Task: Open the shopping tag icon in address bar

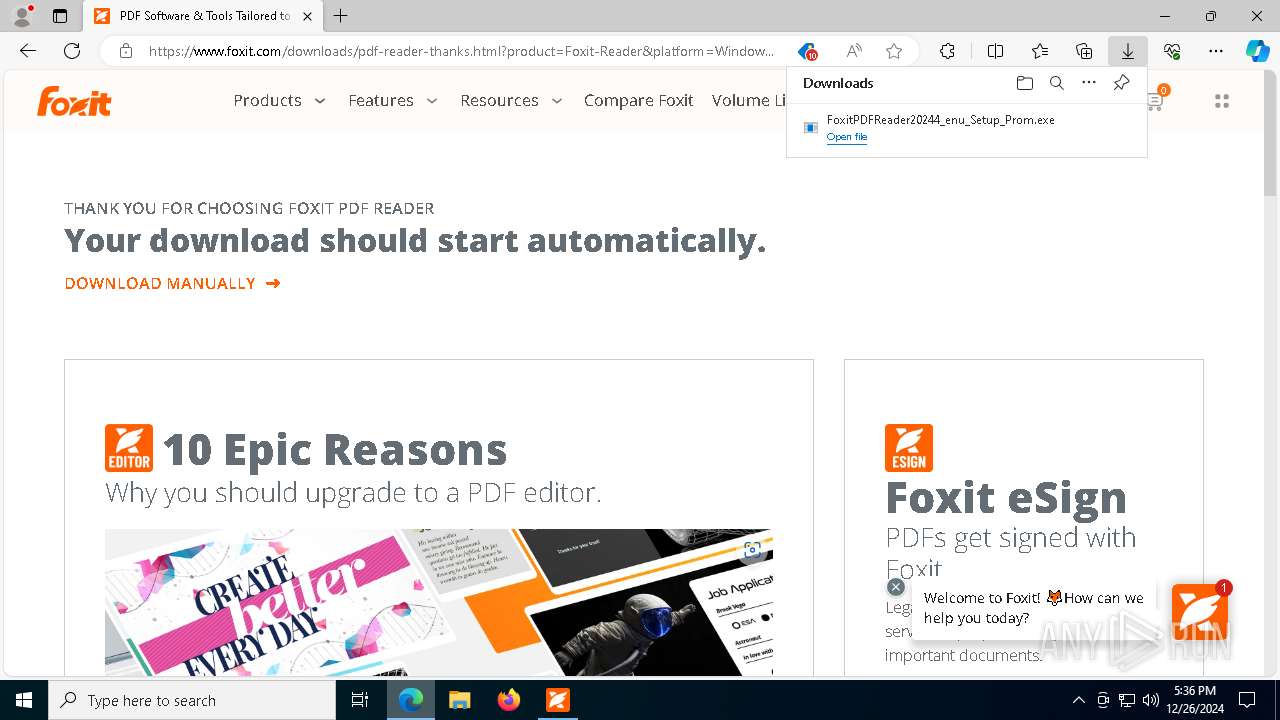Action: pos(807,51)
